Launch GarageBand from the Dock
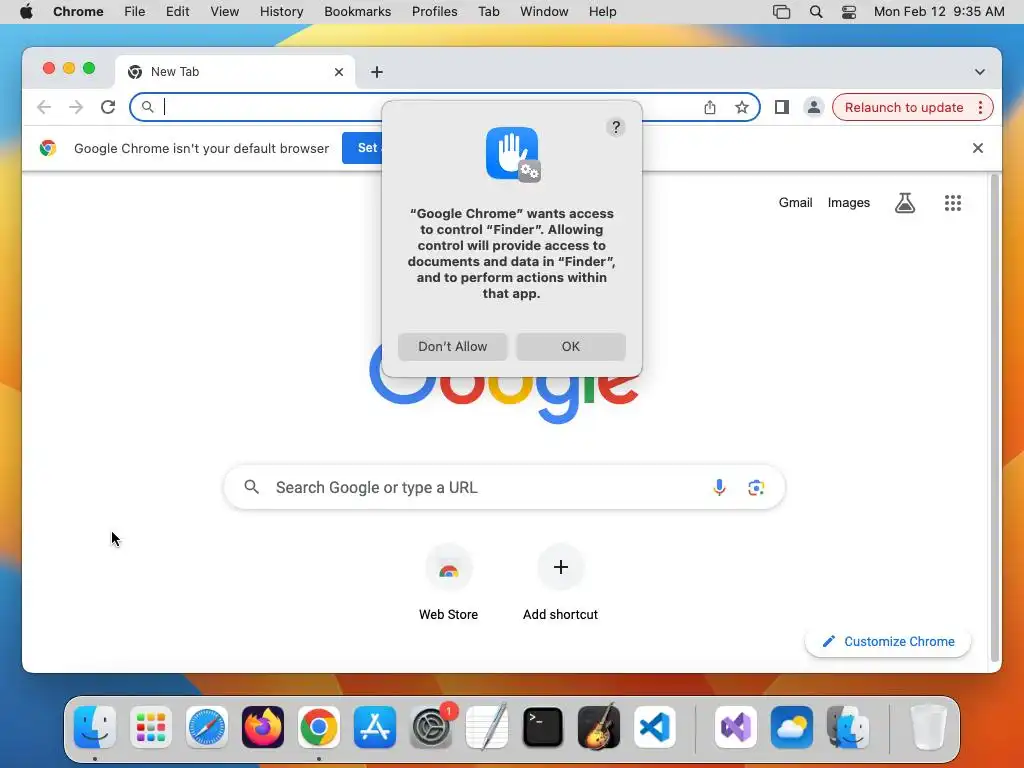Screen dimensions: 1024x768 (599, 727)
